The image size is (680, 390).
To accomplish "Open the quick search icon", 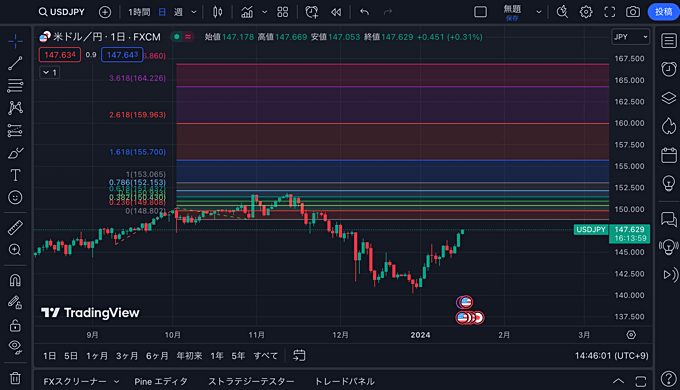I will point(562,12).
